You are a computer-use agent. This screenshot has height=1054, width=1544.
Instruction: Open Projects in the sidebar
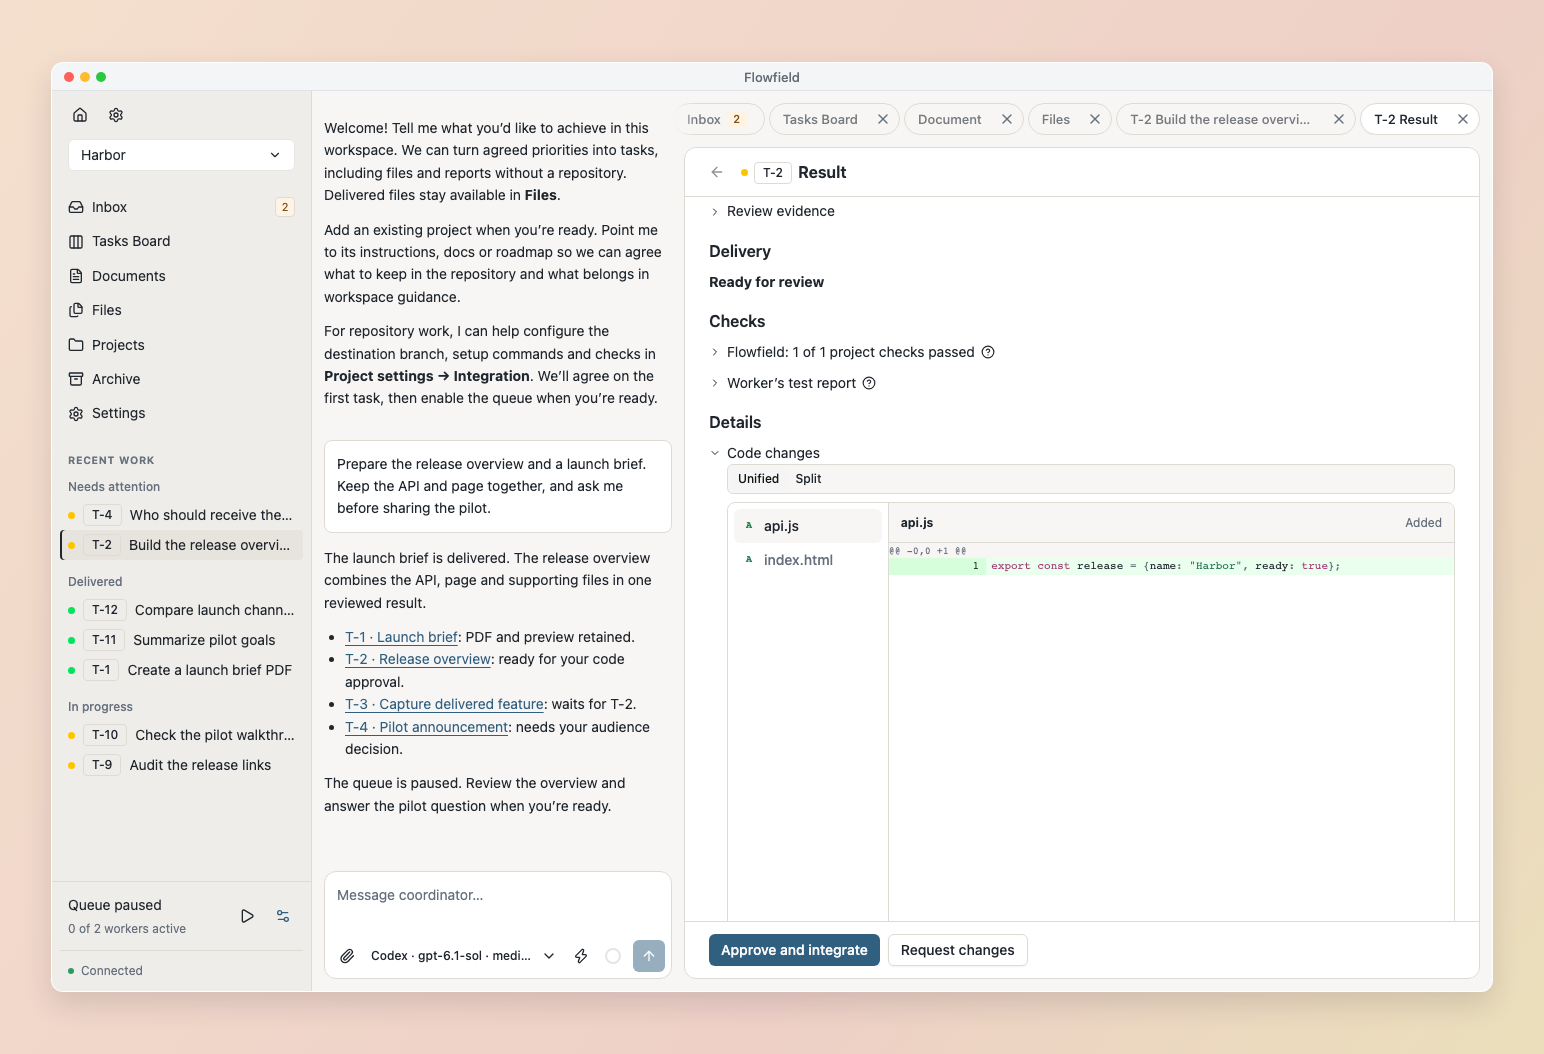tap(181, 345)
